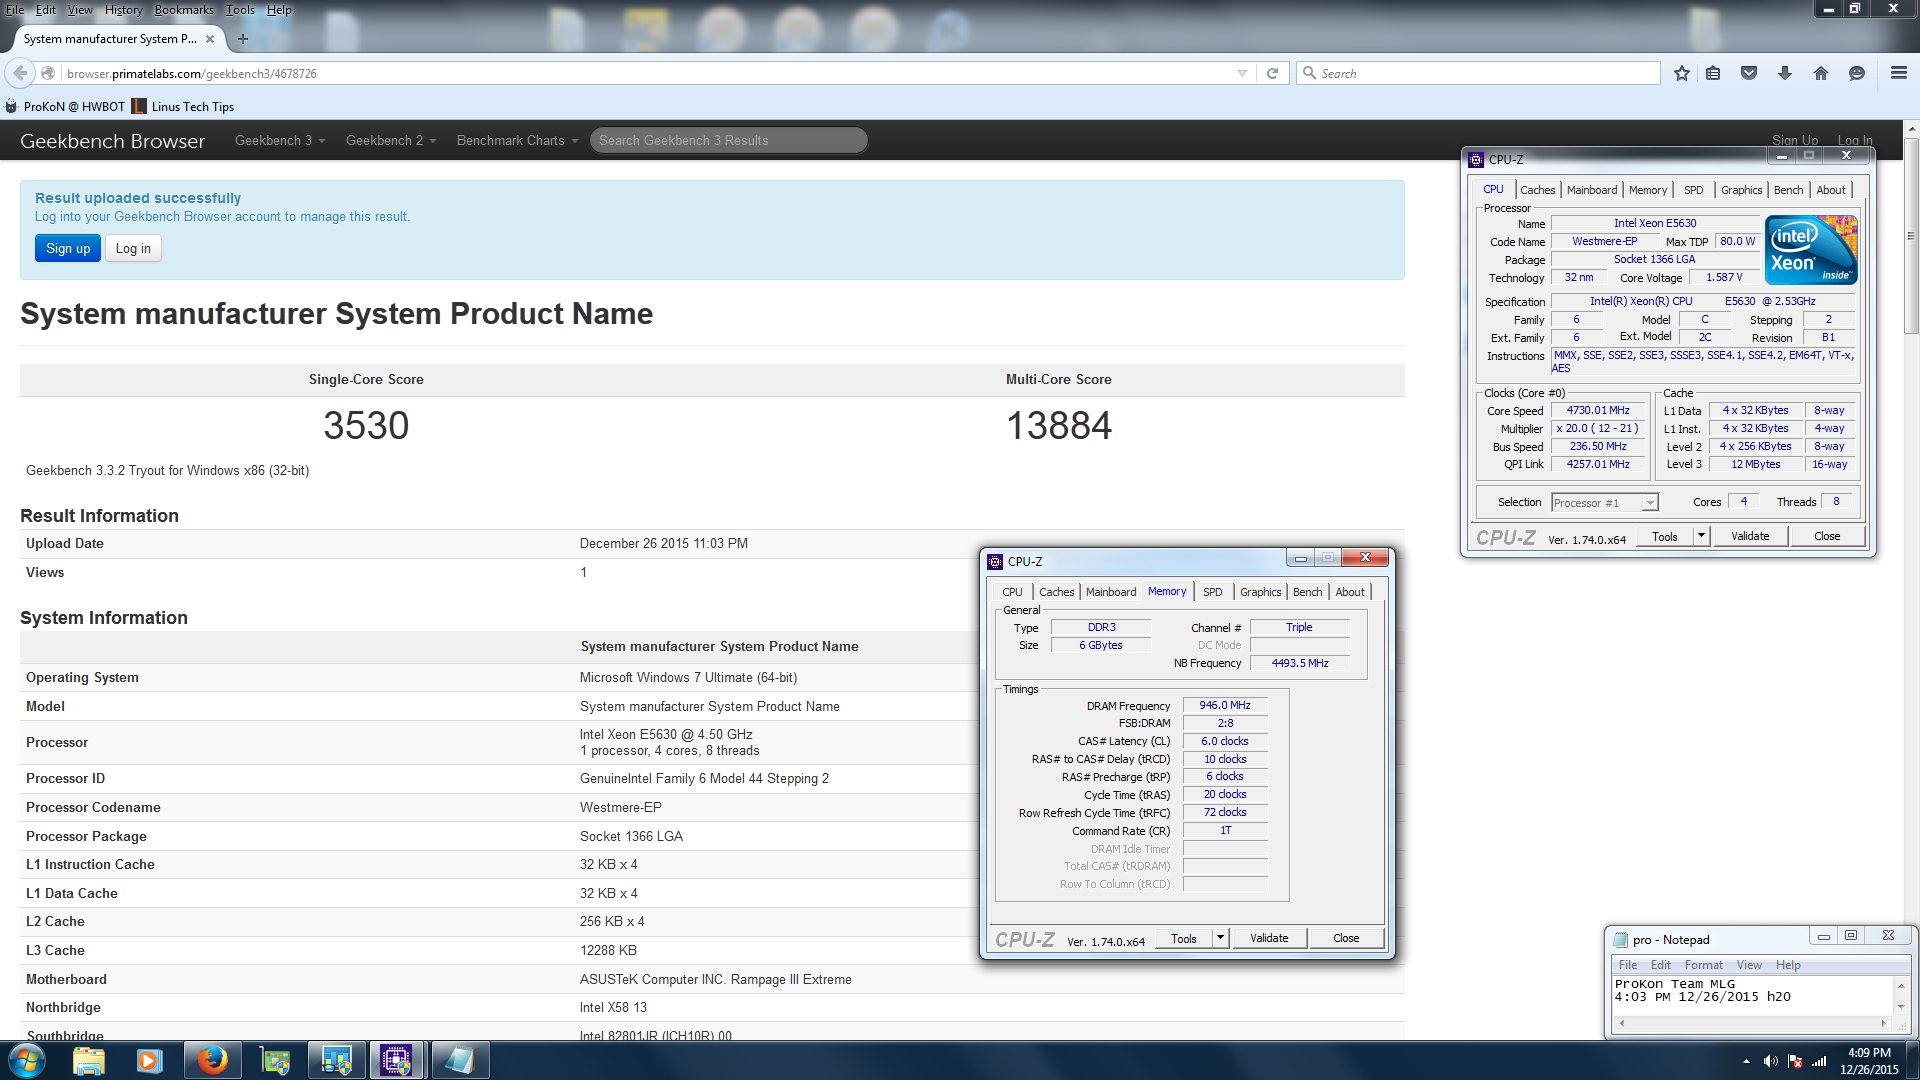Launch the media player taskbar icon
The width and height of the screenshot is (1920, 1080).
click(x=150, y=1060)
